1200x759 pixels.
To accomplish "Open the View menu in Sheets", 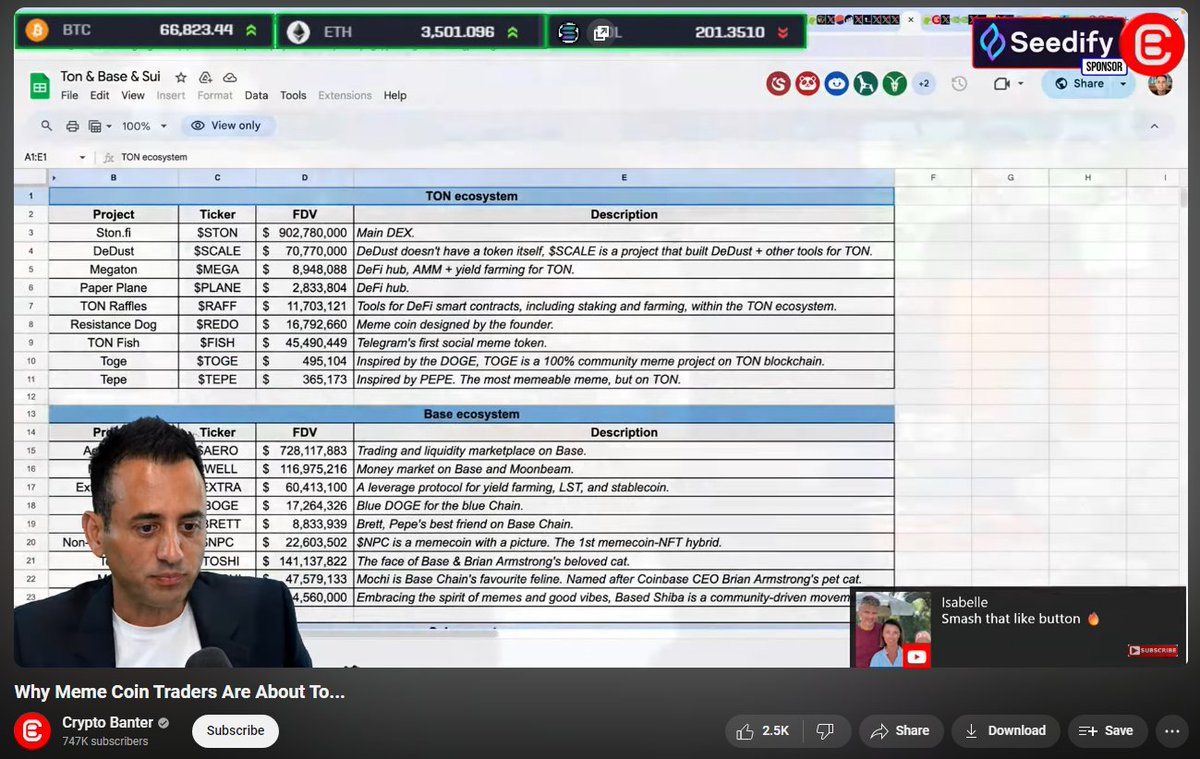I will (x=133, y=96).
